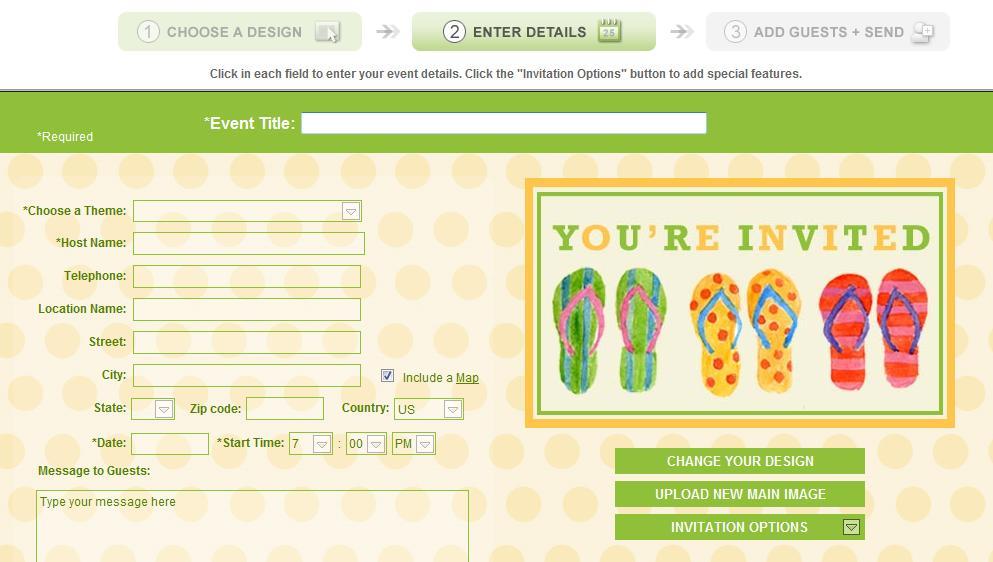Viewport: 993px width, 562px height.
Task: Uncheck the Include a Map checkbox
Action: (388, 376)
